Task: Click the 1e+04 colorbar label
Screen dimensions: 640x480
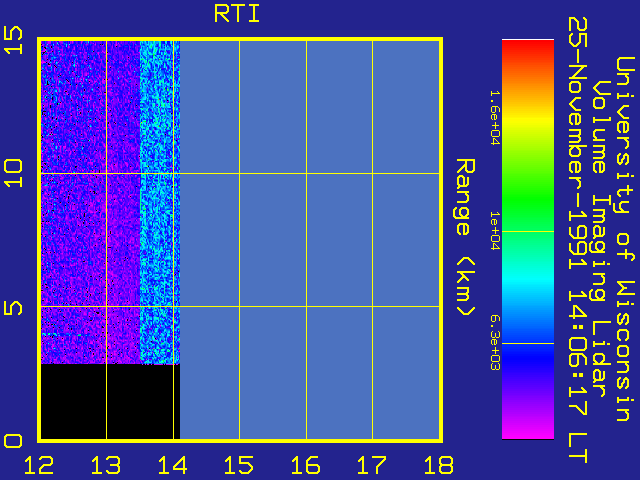Action: 495,231
